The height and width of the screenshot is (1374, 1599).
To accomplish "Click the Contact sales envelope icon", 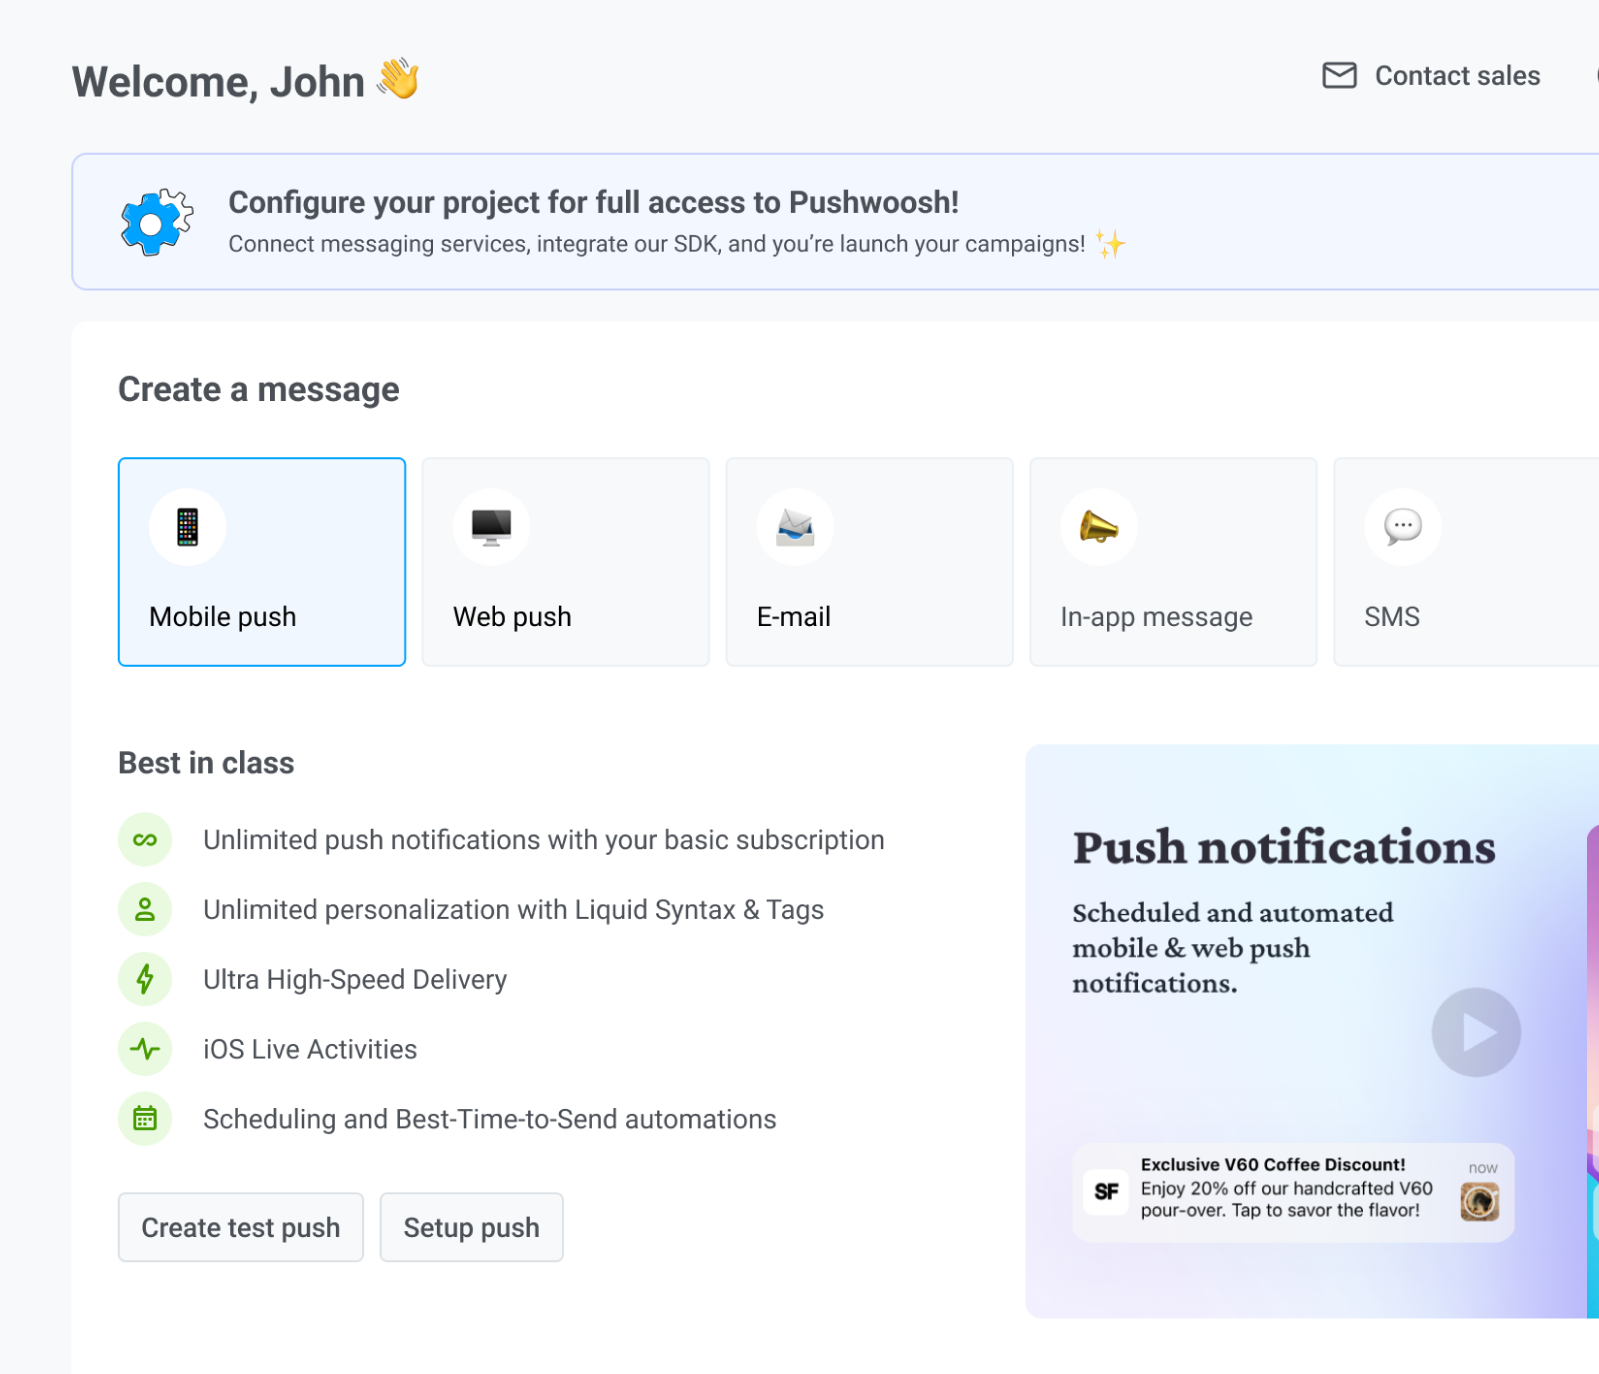I will click(x=1339, y=76).
